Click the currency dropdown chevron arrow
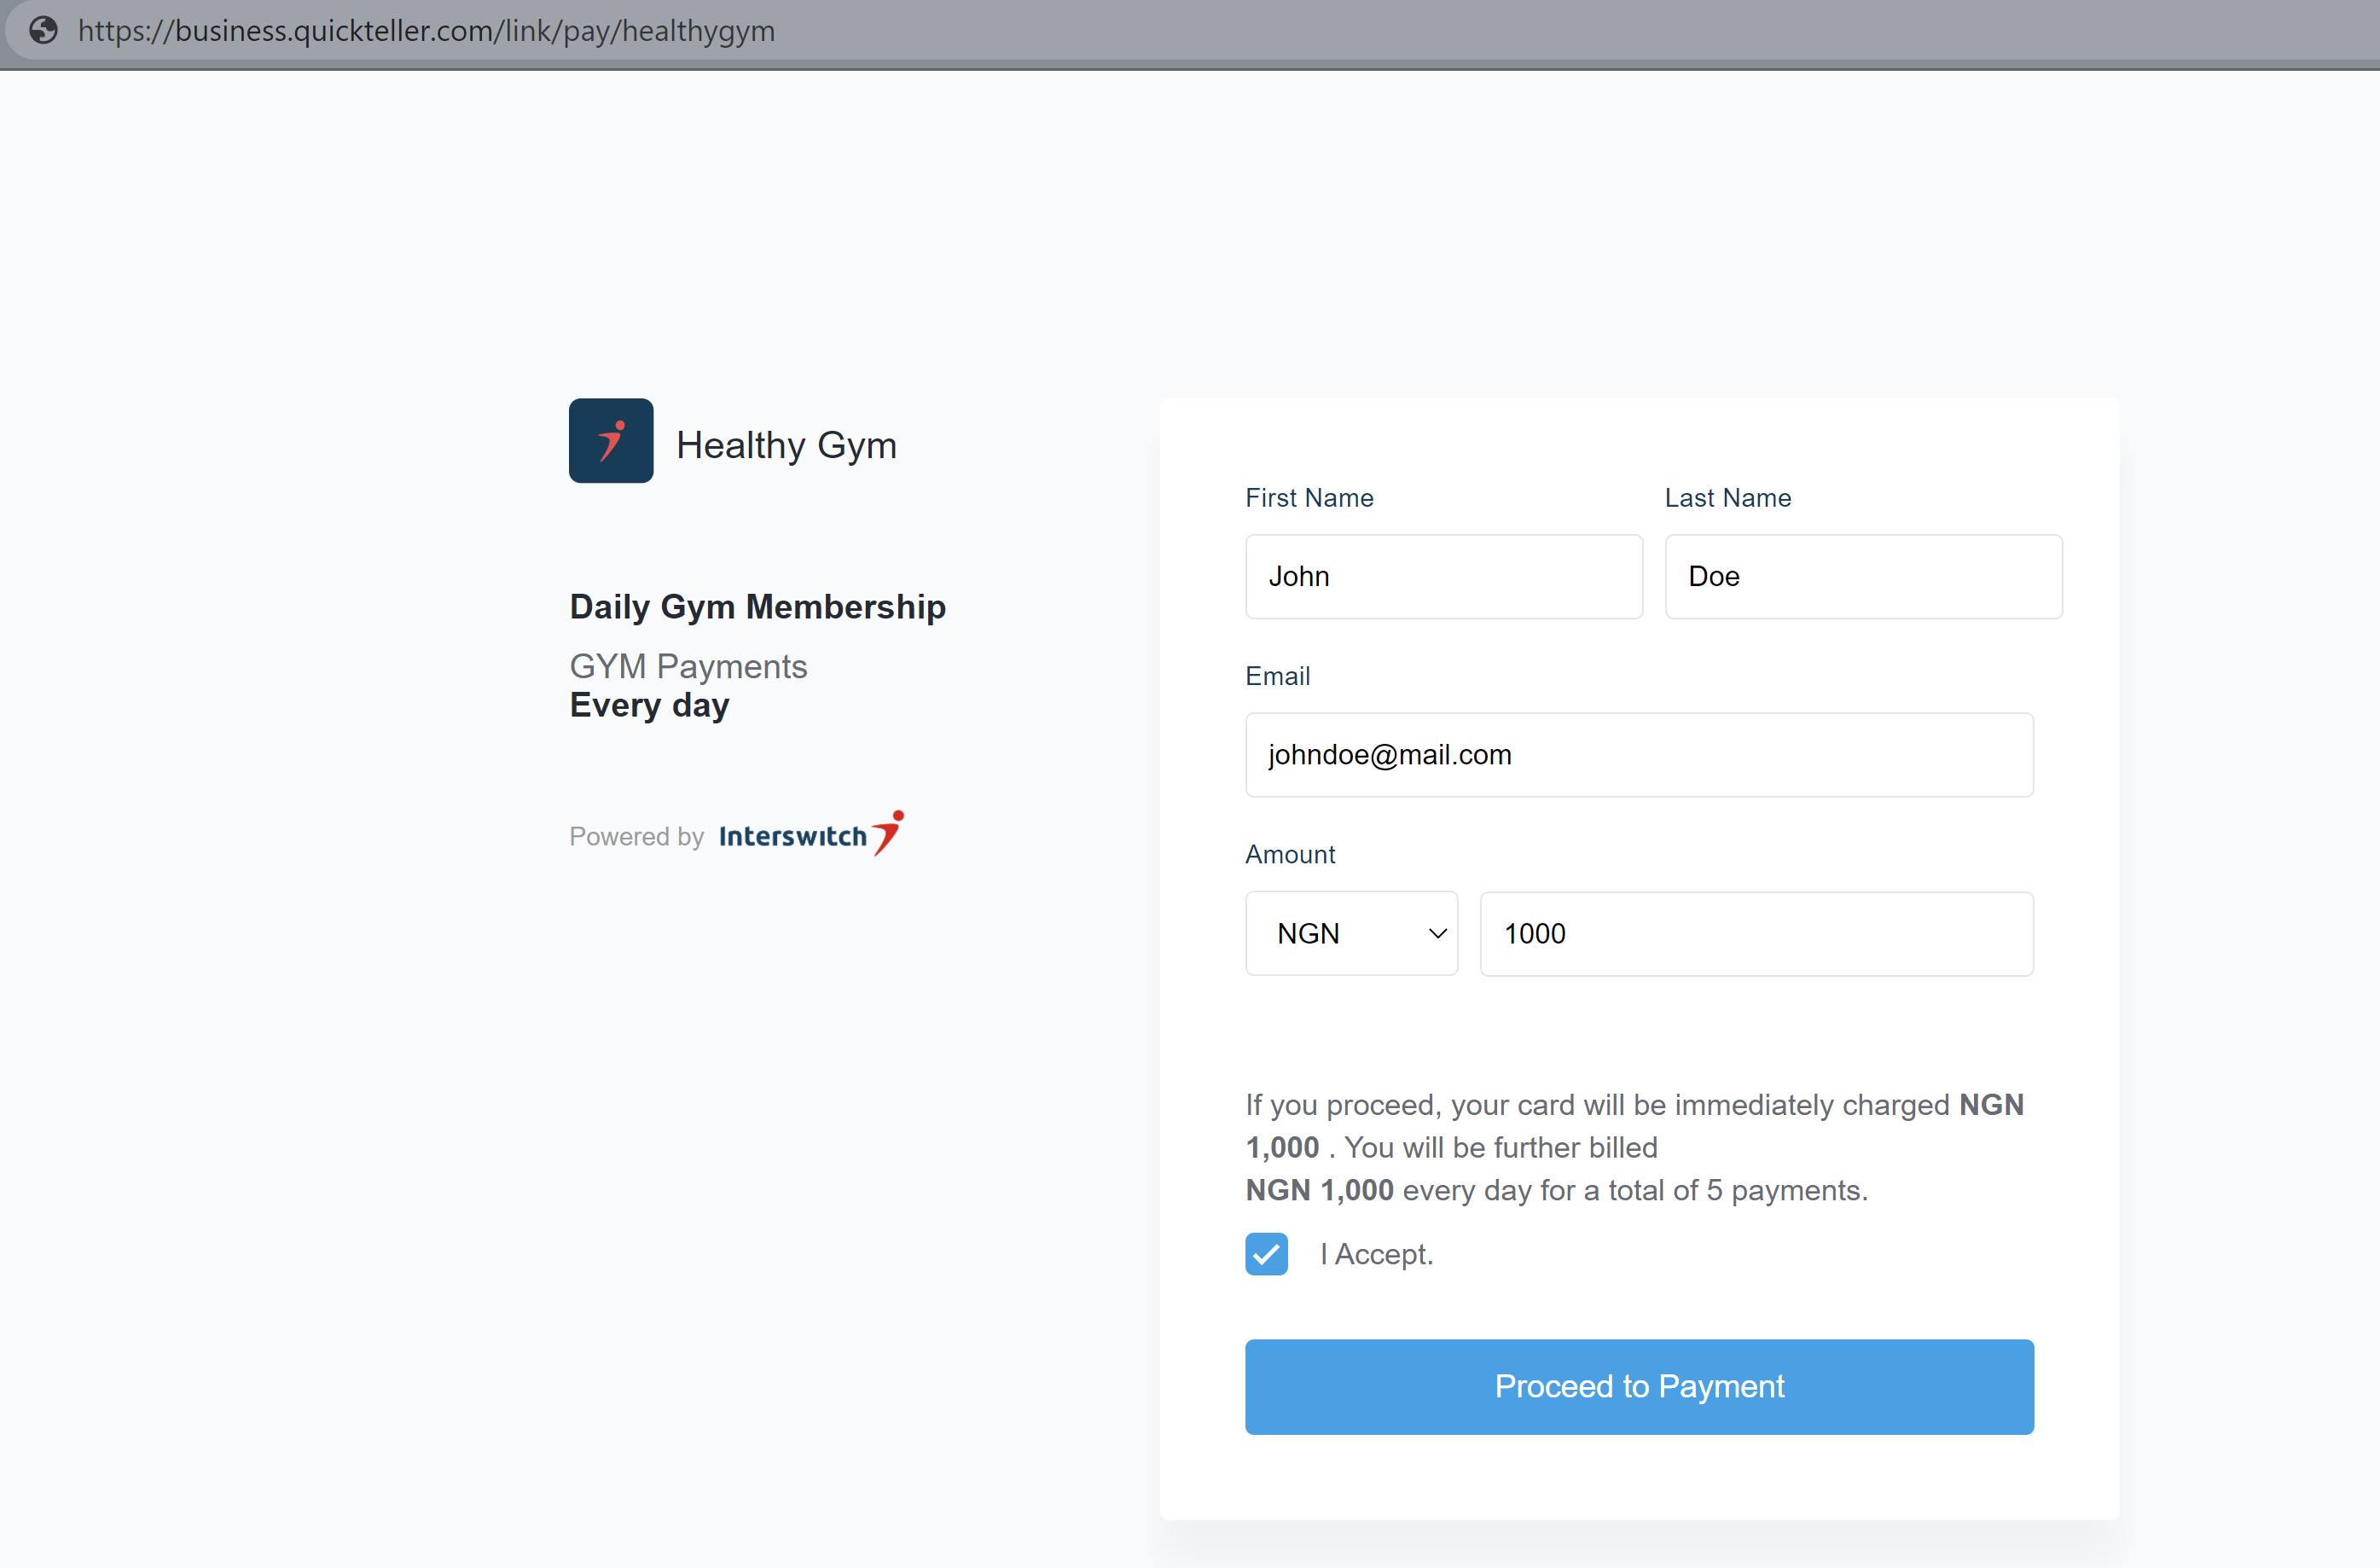 (x=1437, y=933)
